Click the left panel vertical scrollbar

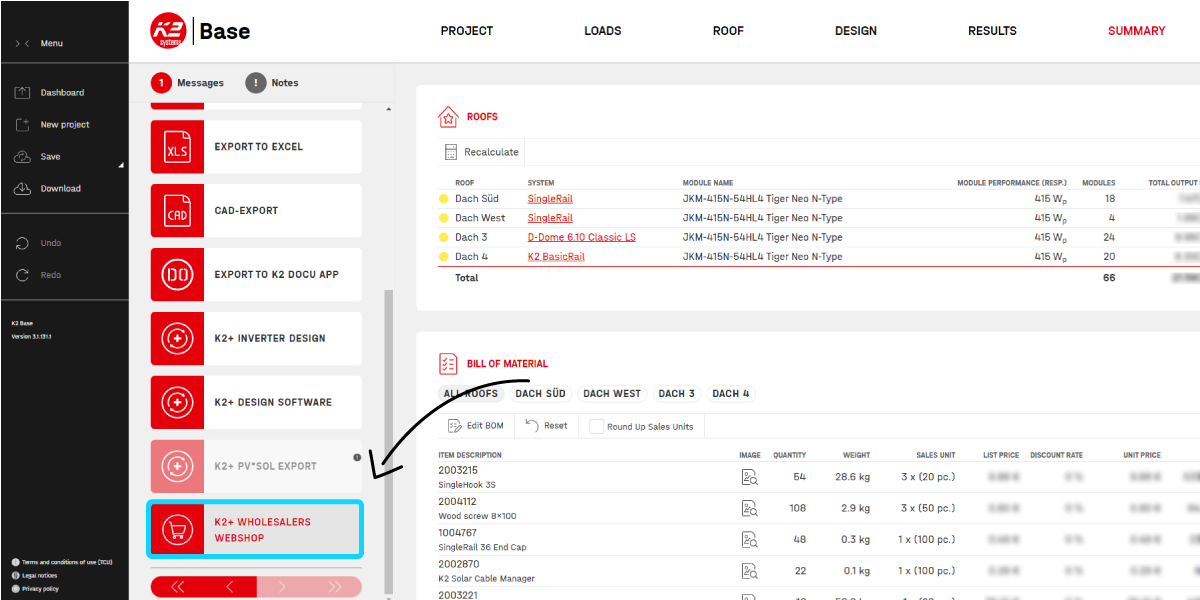[x=389, y=440]
